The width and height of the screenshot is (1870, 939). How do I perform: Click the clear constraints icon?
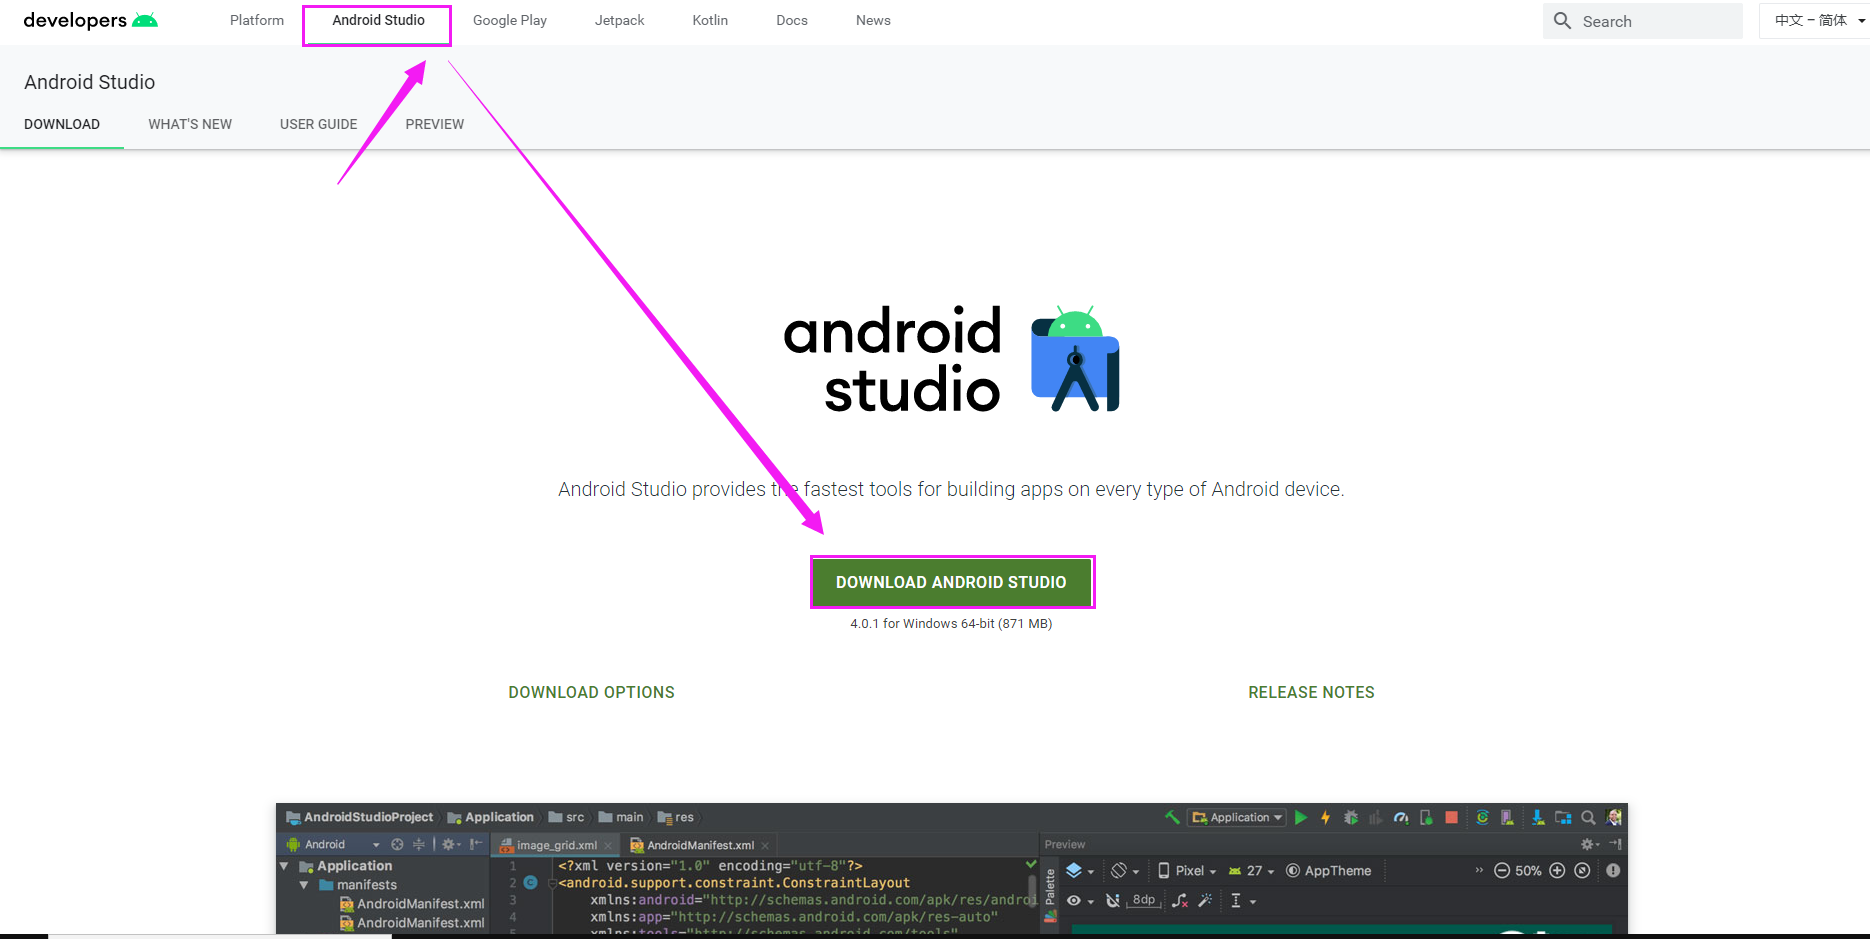1180,900
